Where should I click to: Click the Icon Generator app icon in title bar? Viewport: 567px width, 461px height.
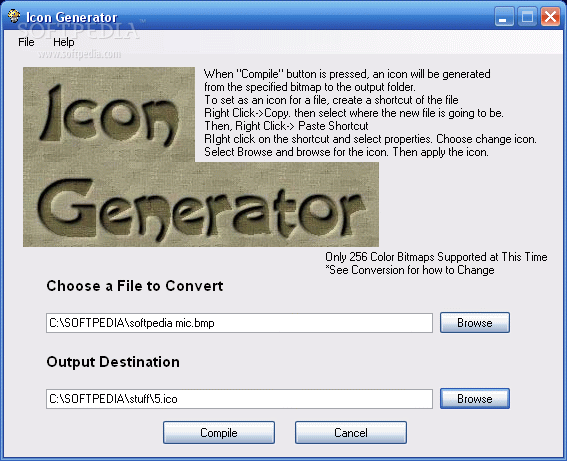(14, 16)
